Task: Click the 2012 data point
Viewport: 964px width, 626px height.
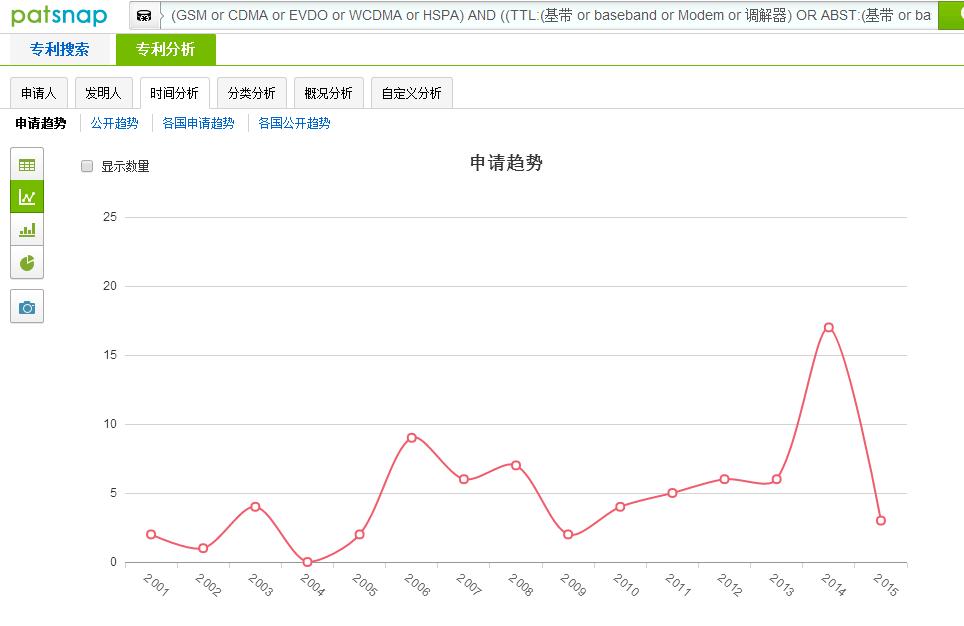Action: tap(724, 479)
